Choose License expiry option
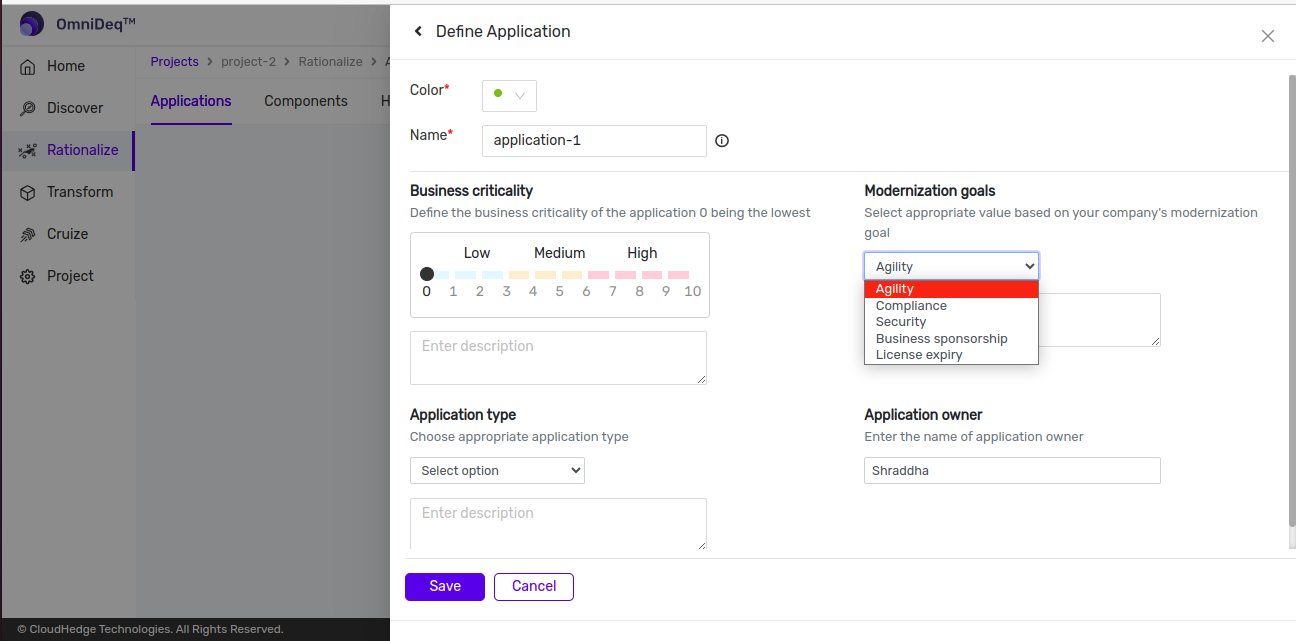The image size is (1296, 641). click(x=919, y=355)
